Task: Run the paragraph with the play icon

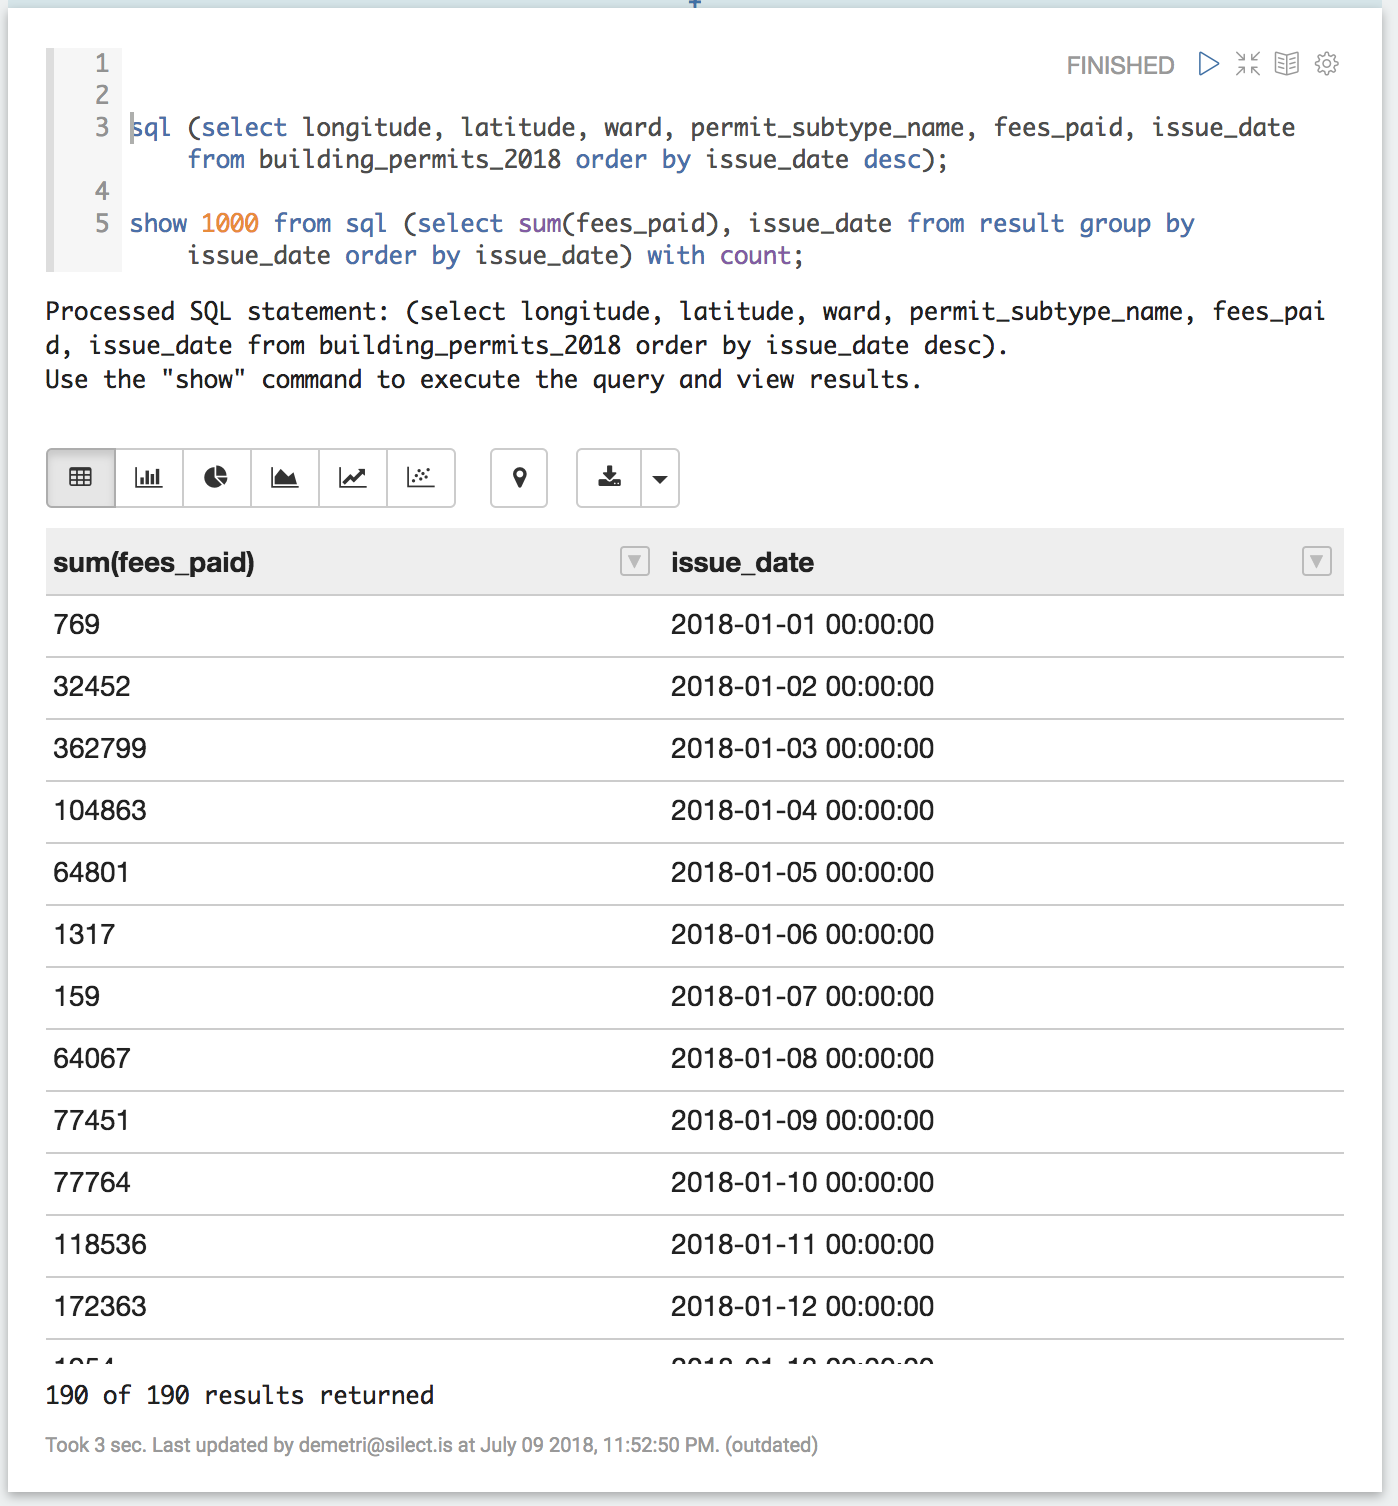Action: point(1208,64)
